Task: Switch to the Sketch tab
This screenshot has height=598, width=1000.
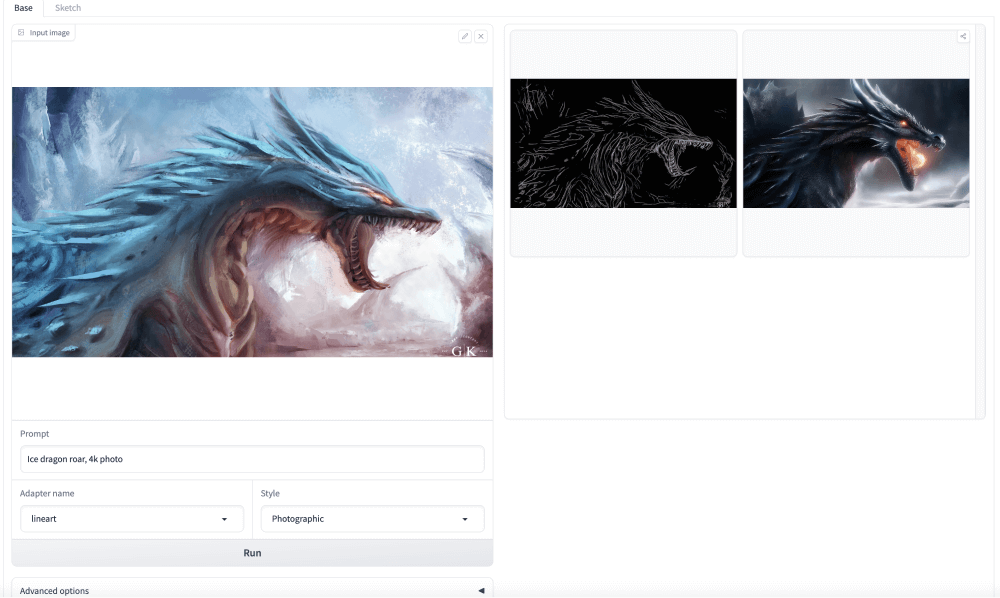Action: [68, 8]
